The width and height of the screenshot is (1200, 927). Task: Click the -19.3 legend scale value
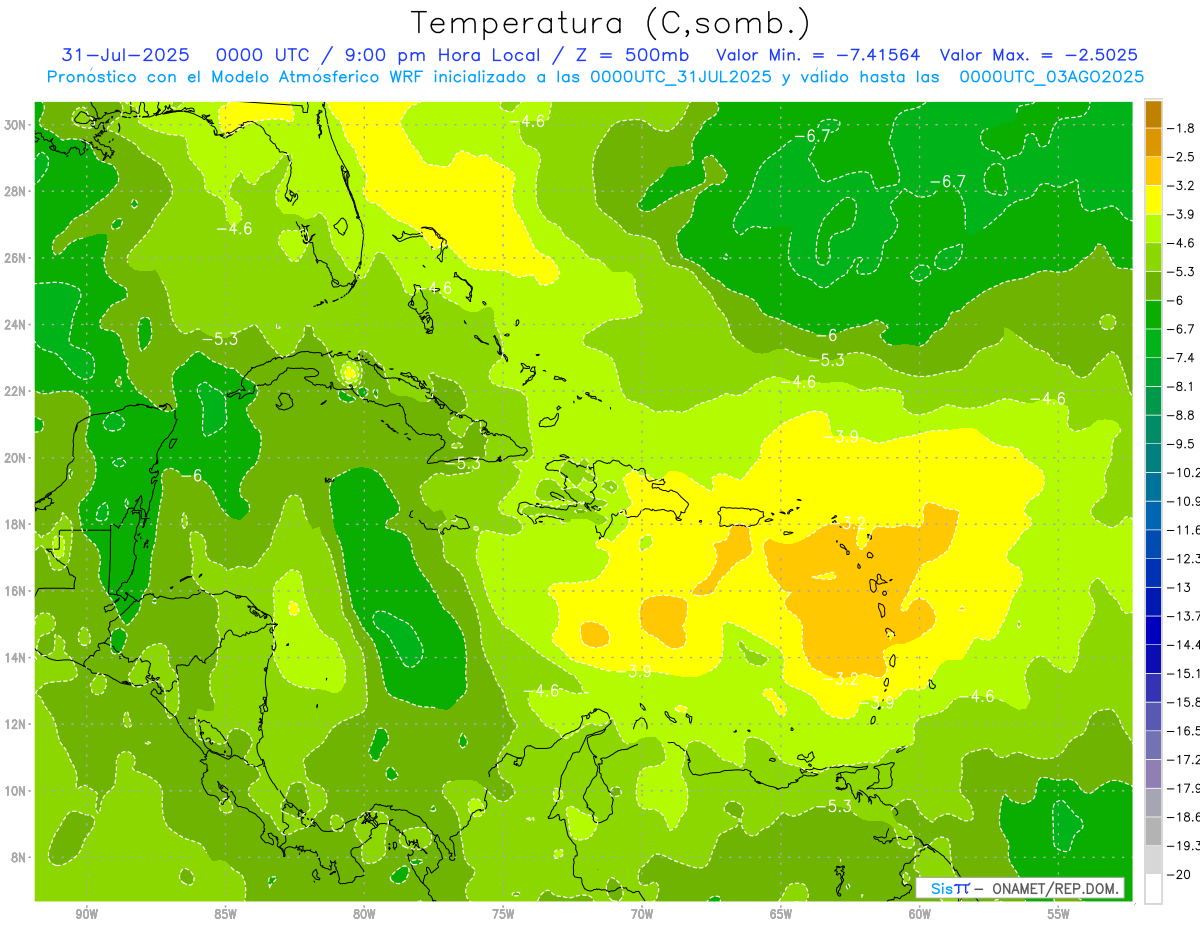point(1183,845)
